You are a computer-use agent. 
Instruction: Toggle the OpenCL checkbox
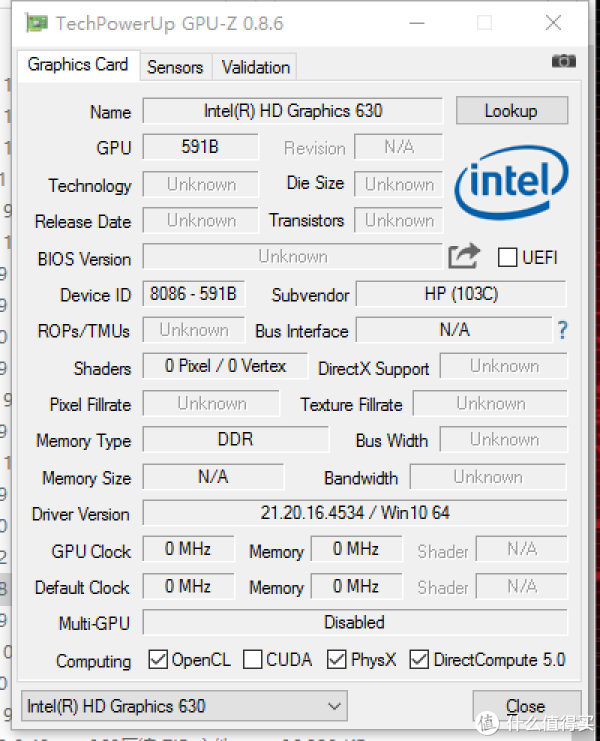coord(157,659)
